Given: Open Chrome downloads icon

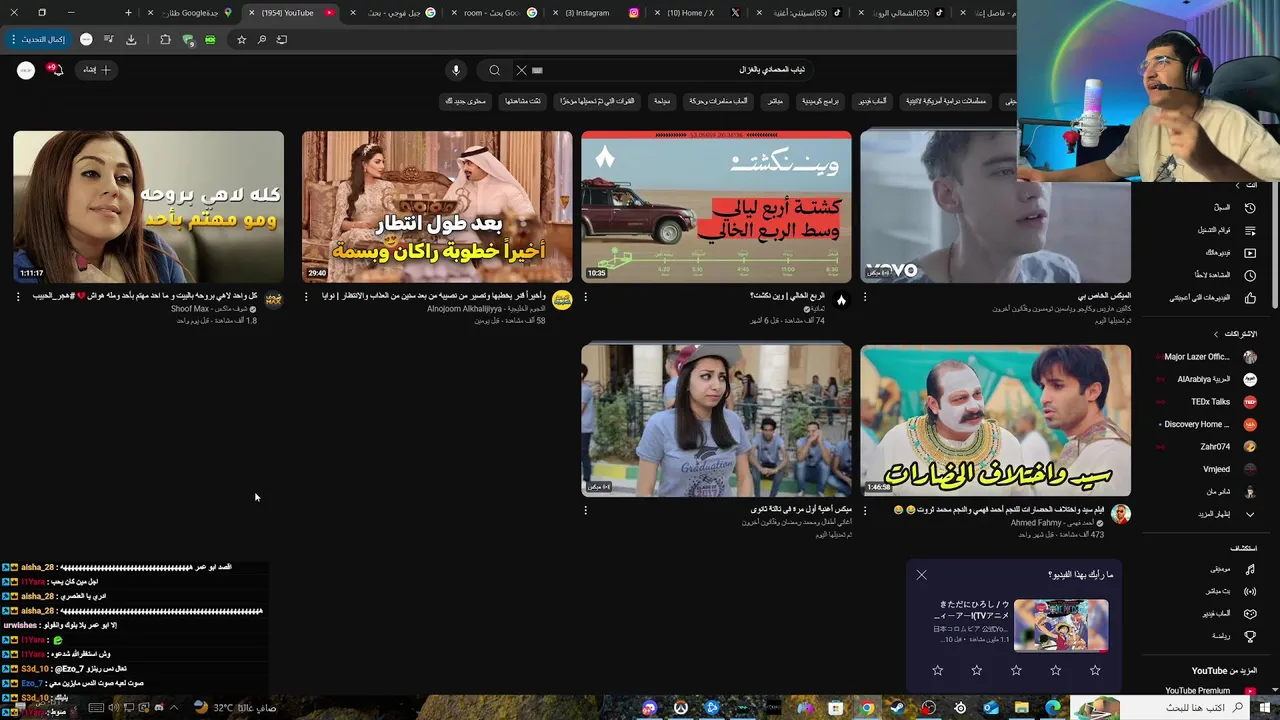Looking at the screenshot, I should tap(131, 40).
